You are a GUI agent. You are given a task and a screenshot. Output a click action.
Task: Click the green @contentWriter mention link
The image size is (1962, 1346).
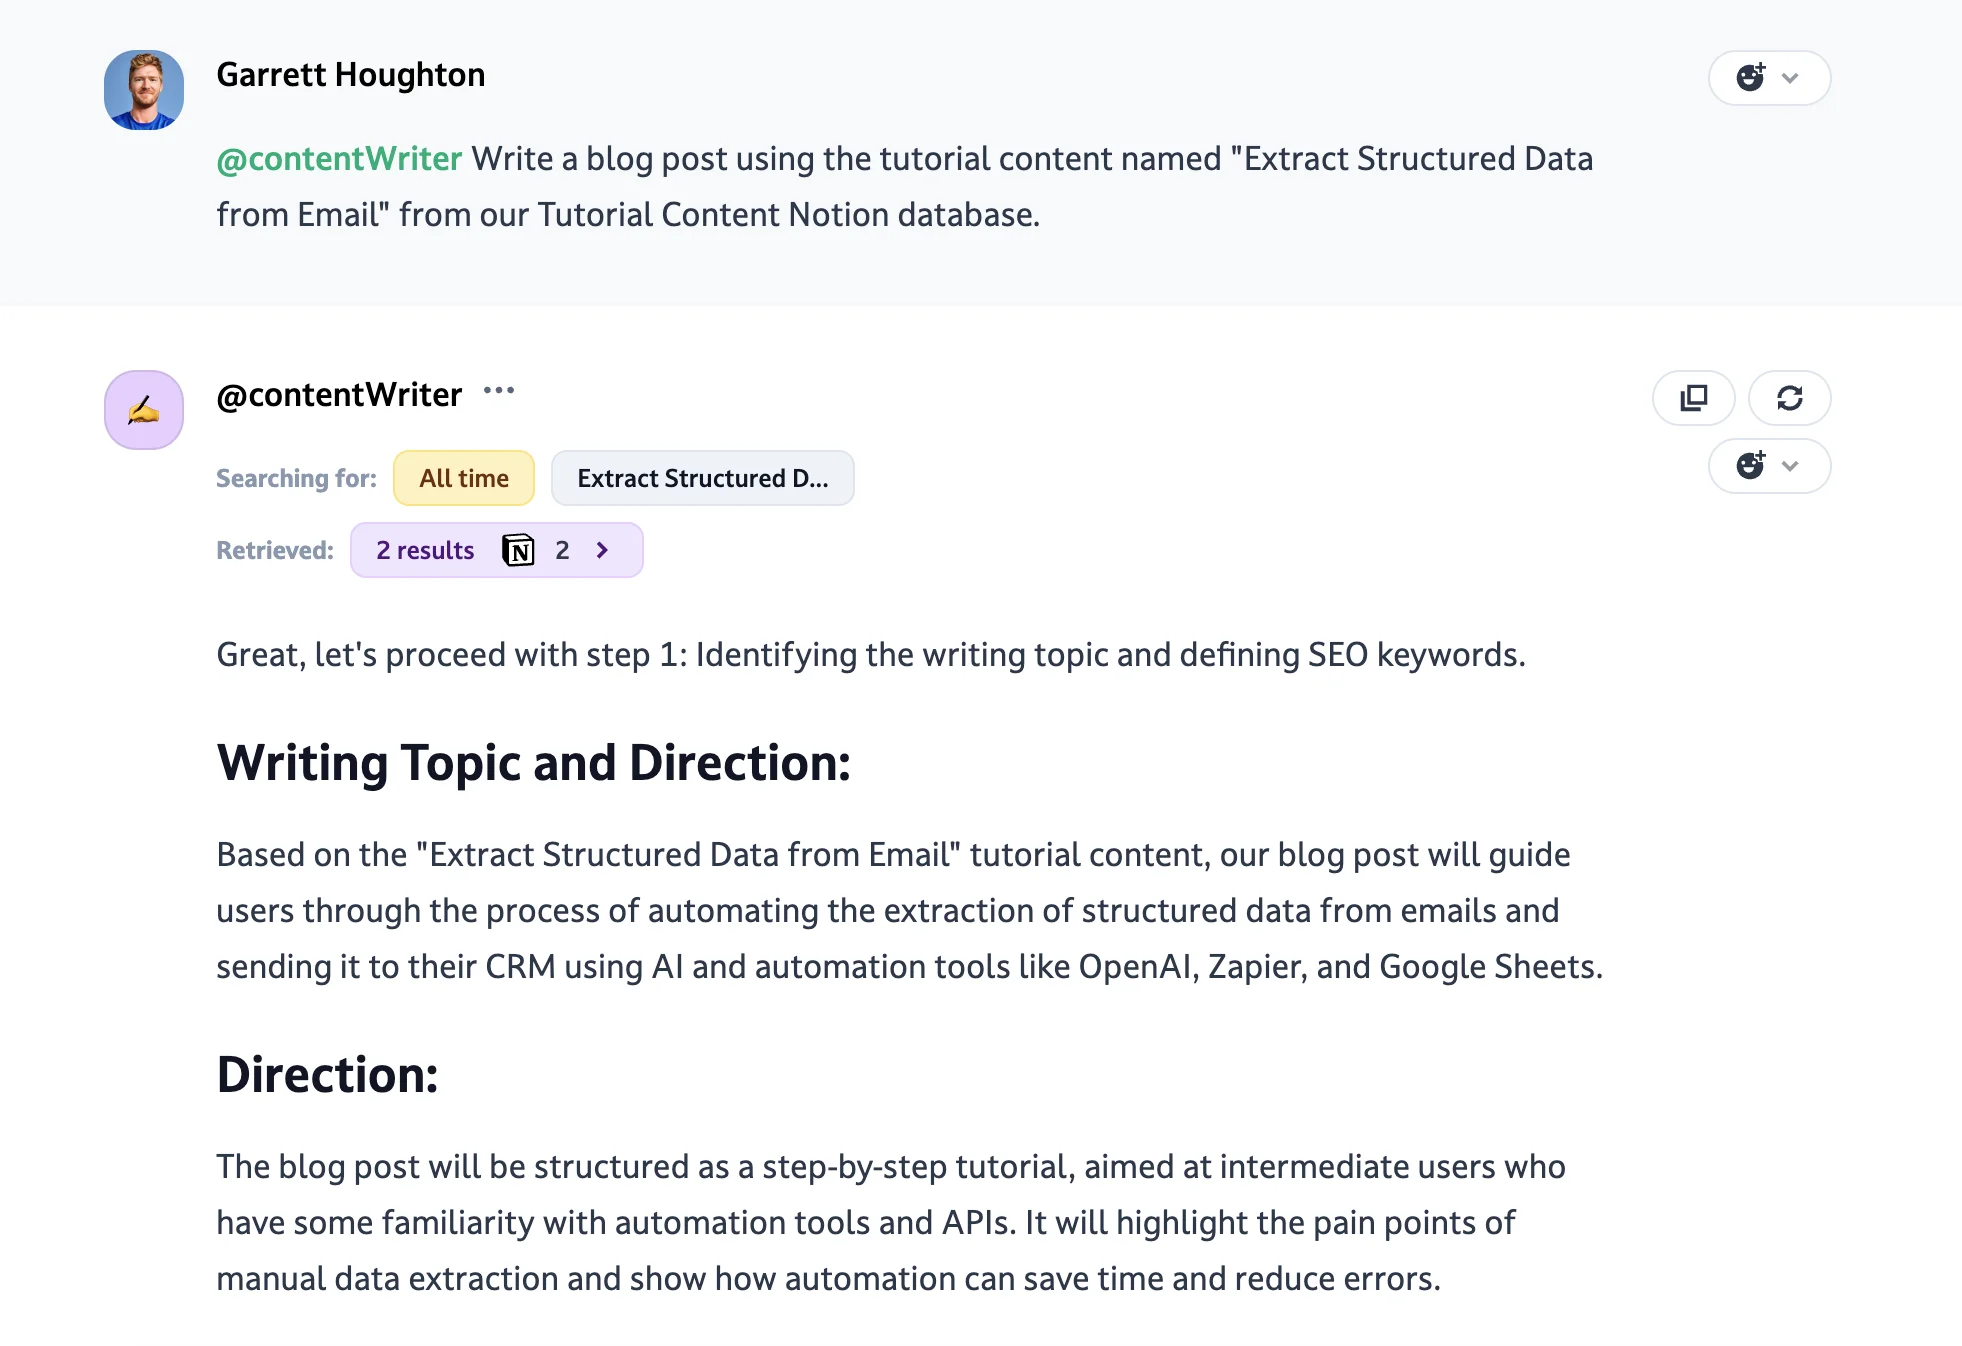(339, 159)
